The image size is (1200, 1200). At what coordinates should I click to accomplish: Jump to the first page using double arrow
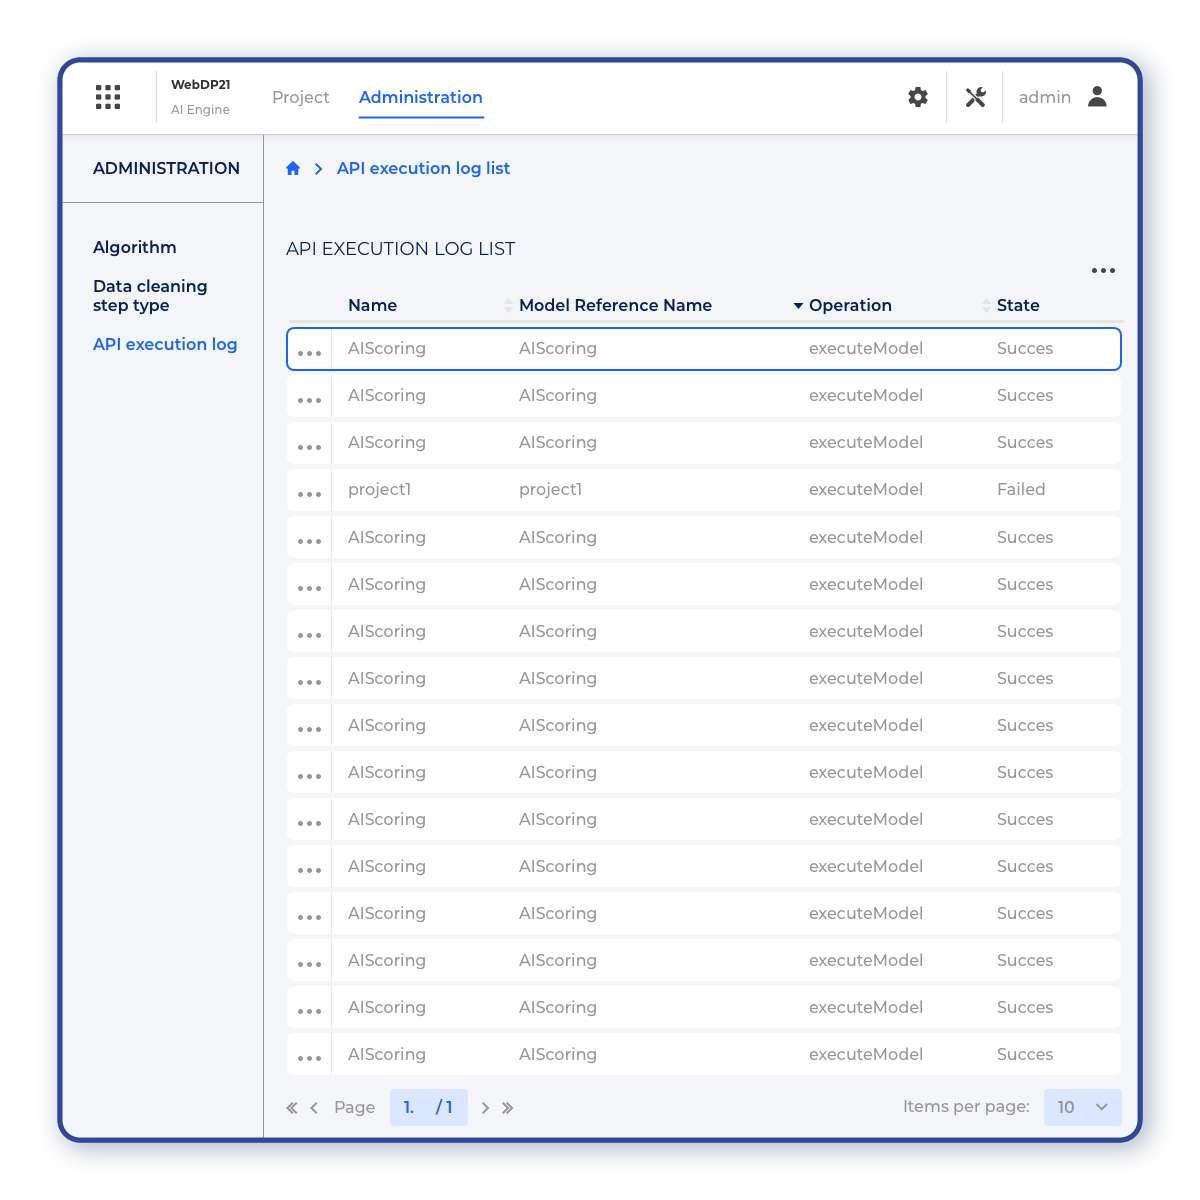tap(292, 1108)
